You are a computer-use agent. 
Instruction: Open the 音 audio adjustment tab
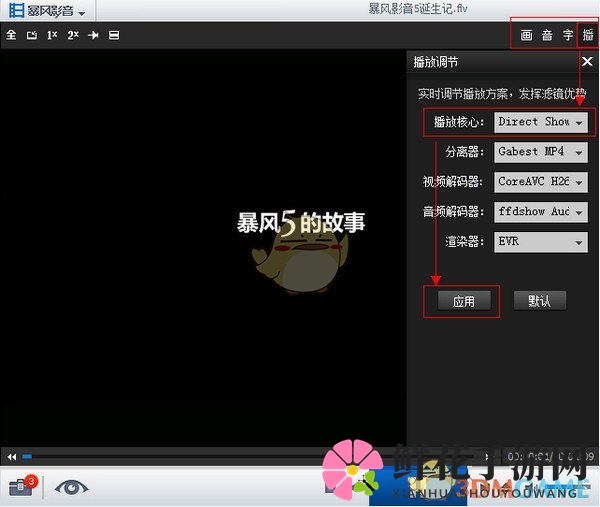pyautogui.click(x=547, y=35)
